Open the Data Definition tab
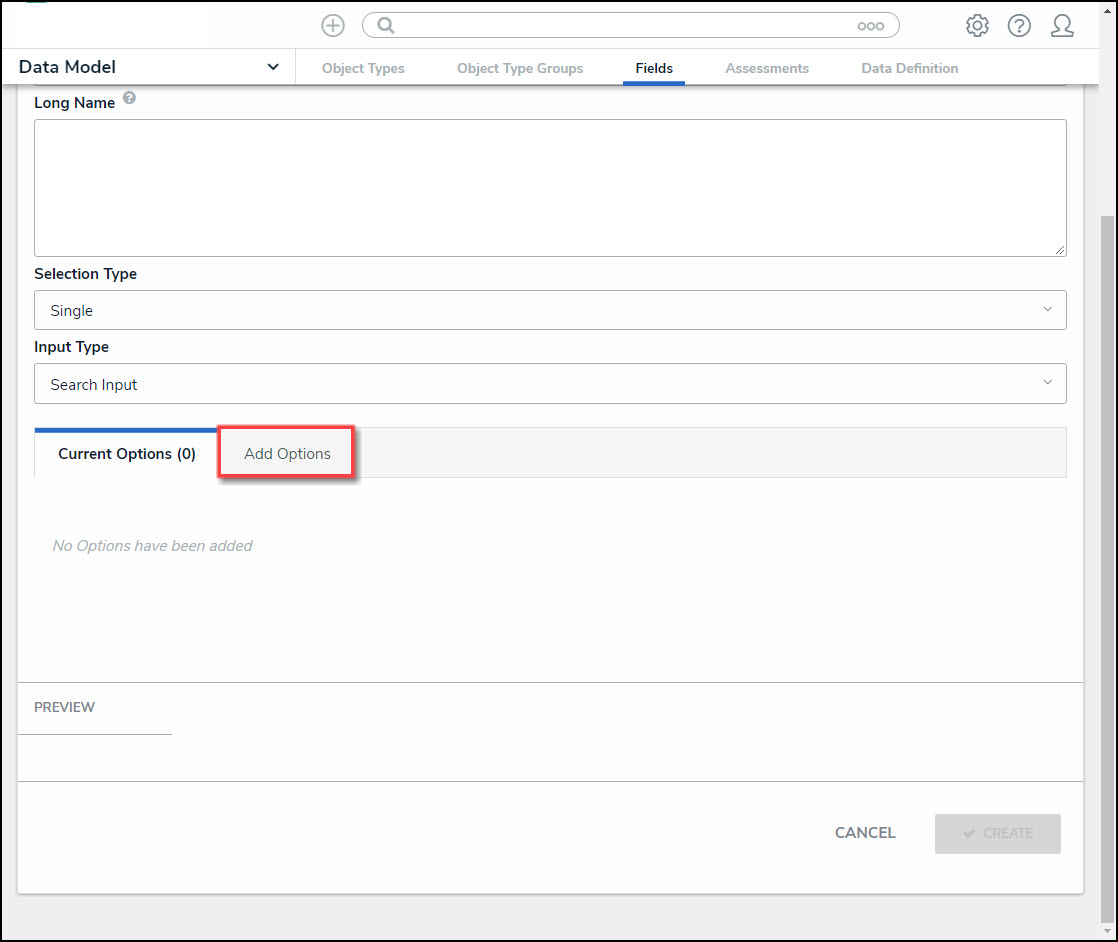 tap(909, 68)
